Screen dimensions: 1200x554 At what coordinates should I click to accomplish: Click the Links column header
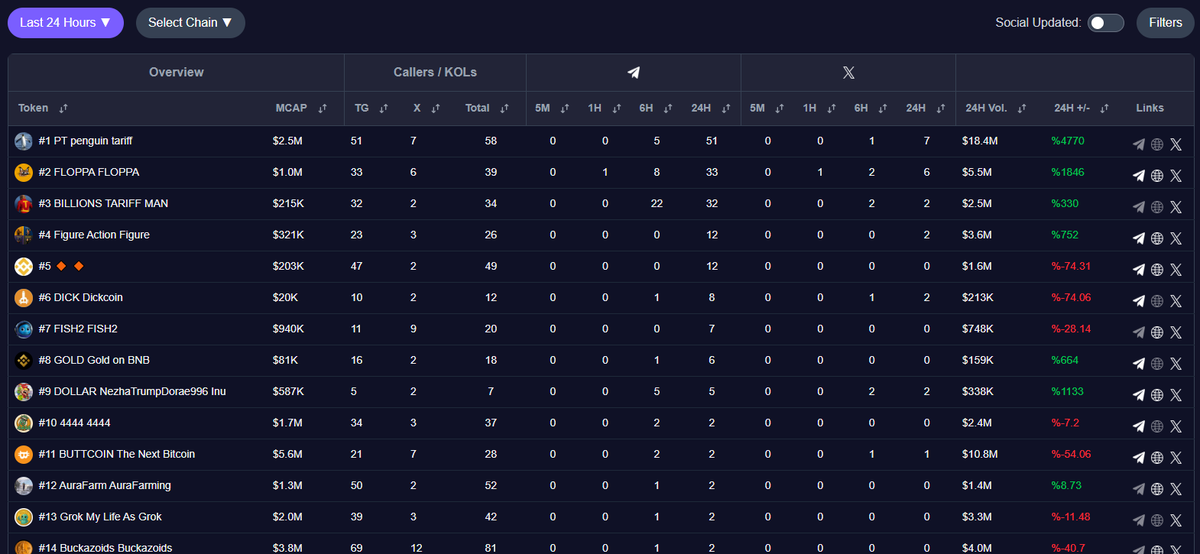click(x=1150, y=108)
